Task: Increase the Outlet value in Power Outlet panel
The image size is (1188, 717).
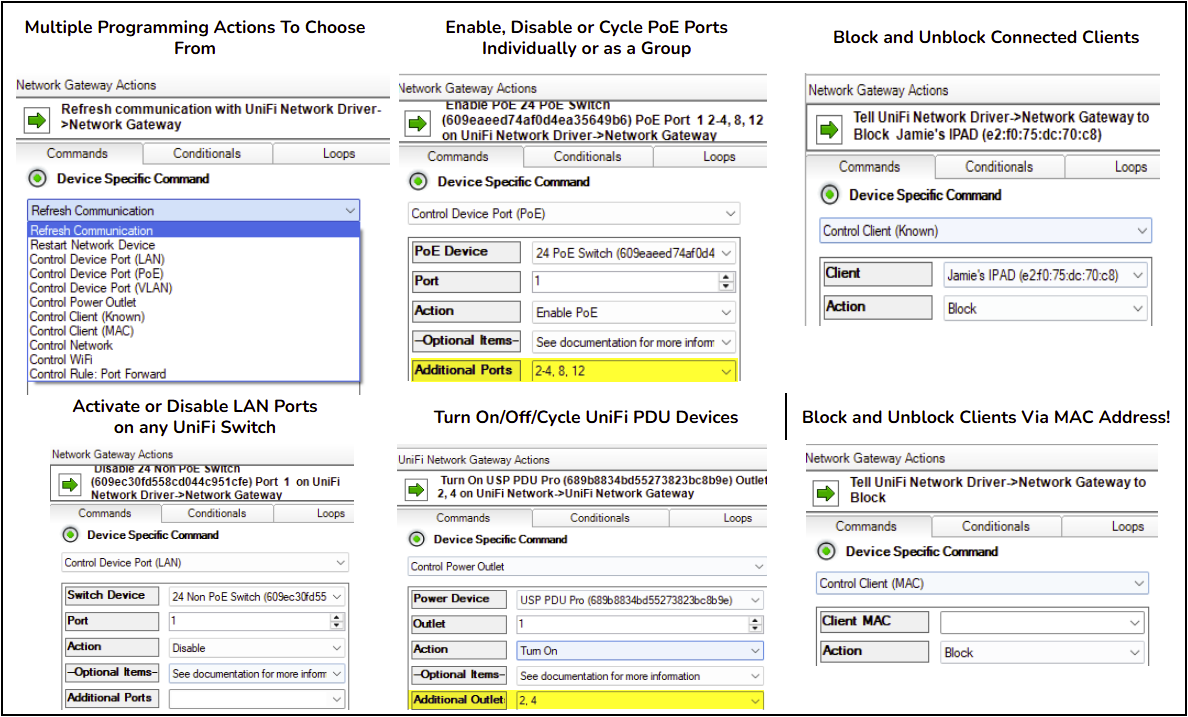Action: click(x=755, y=619)
